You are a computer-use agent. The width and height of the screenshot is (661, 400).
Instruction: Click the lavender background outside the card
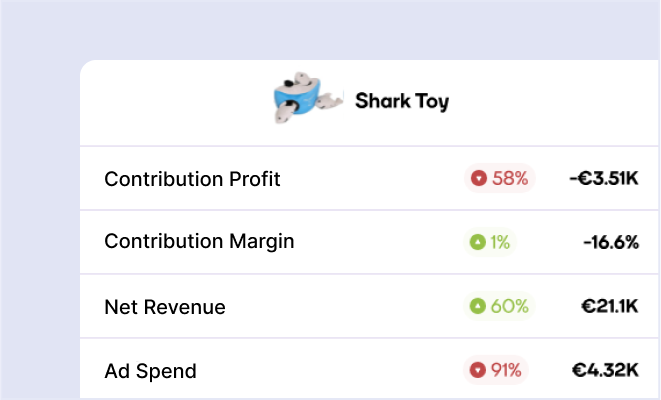click(x=40, y=200)
